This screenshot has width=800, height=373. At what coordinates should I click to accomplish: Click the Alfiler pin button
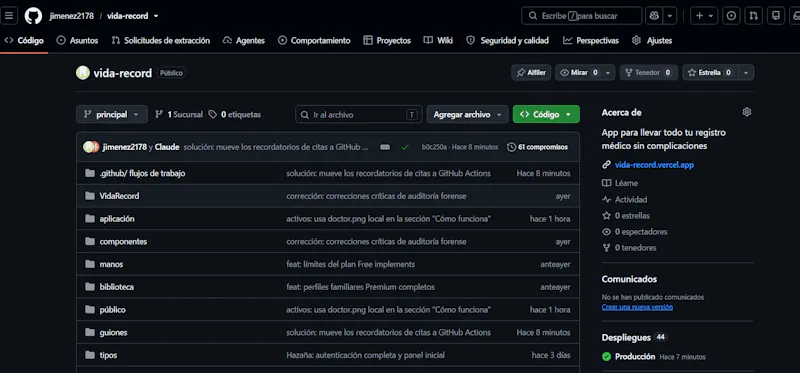531,72
